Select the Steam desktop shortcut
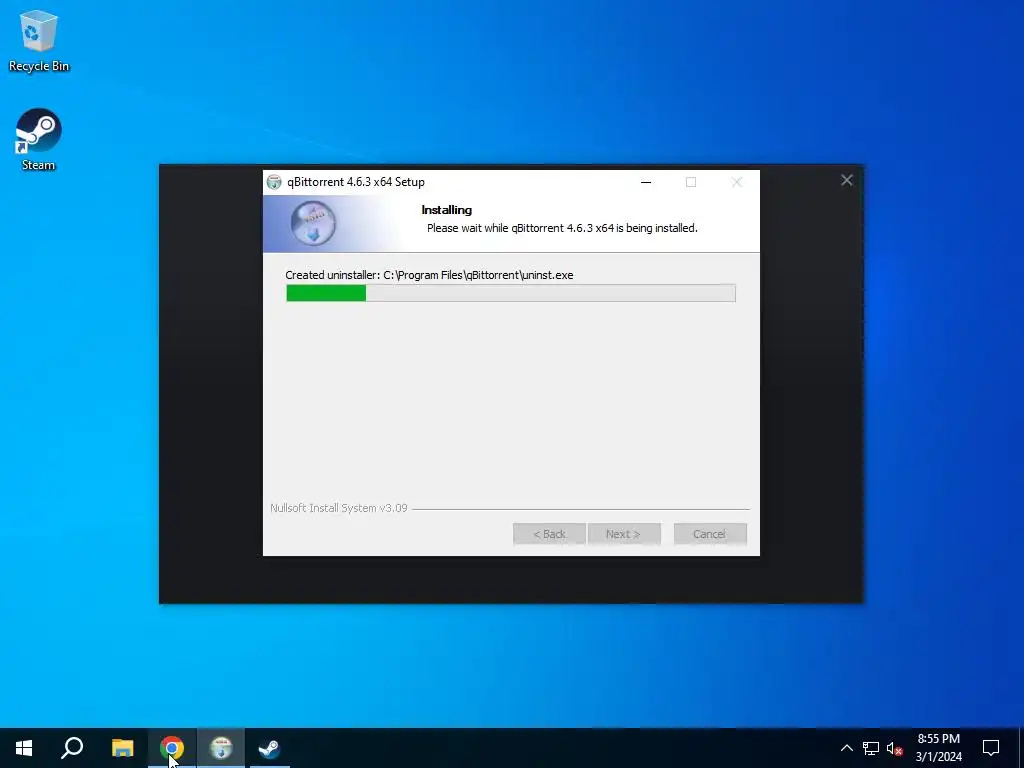The image size is (1024, 768). pos(39,139)
